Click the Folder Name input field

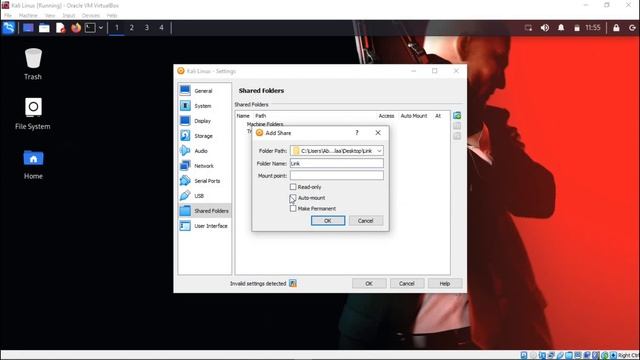pos(337,163)
